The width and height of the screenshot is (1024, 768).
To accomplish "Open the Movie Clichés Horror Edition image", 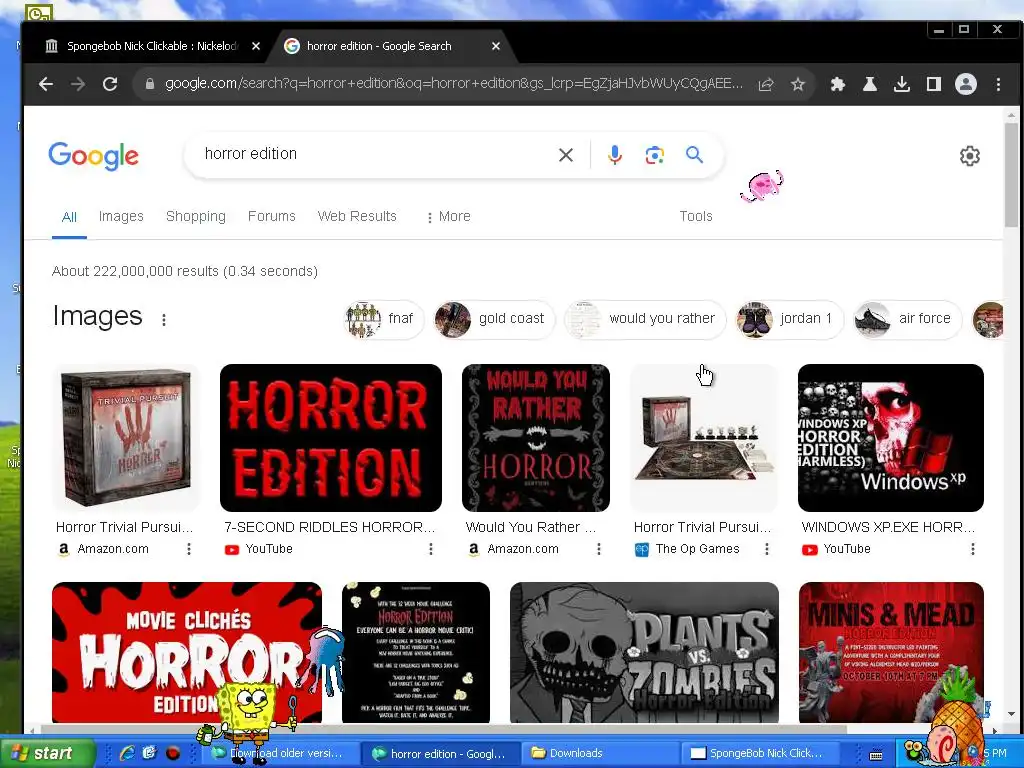I will (x=187, y=652).
